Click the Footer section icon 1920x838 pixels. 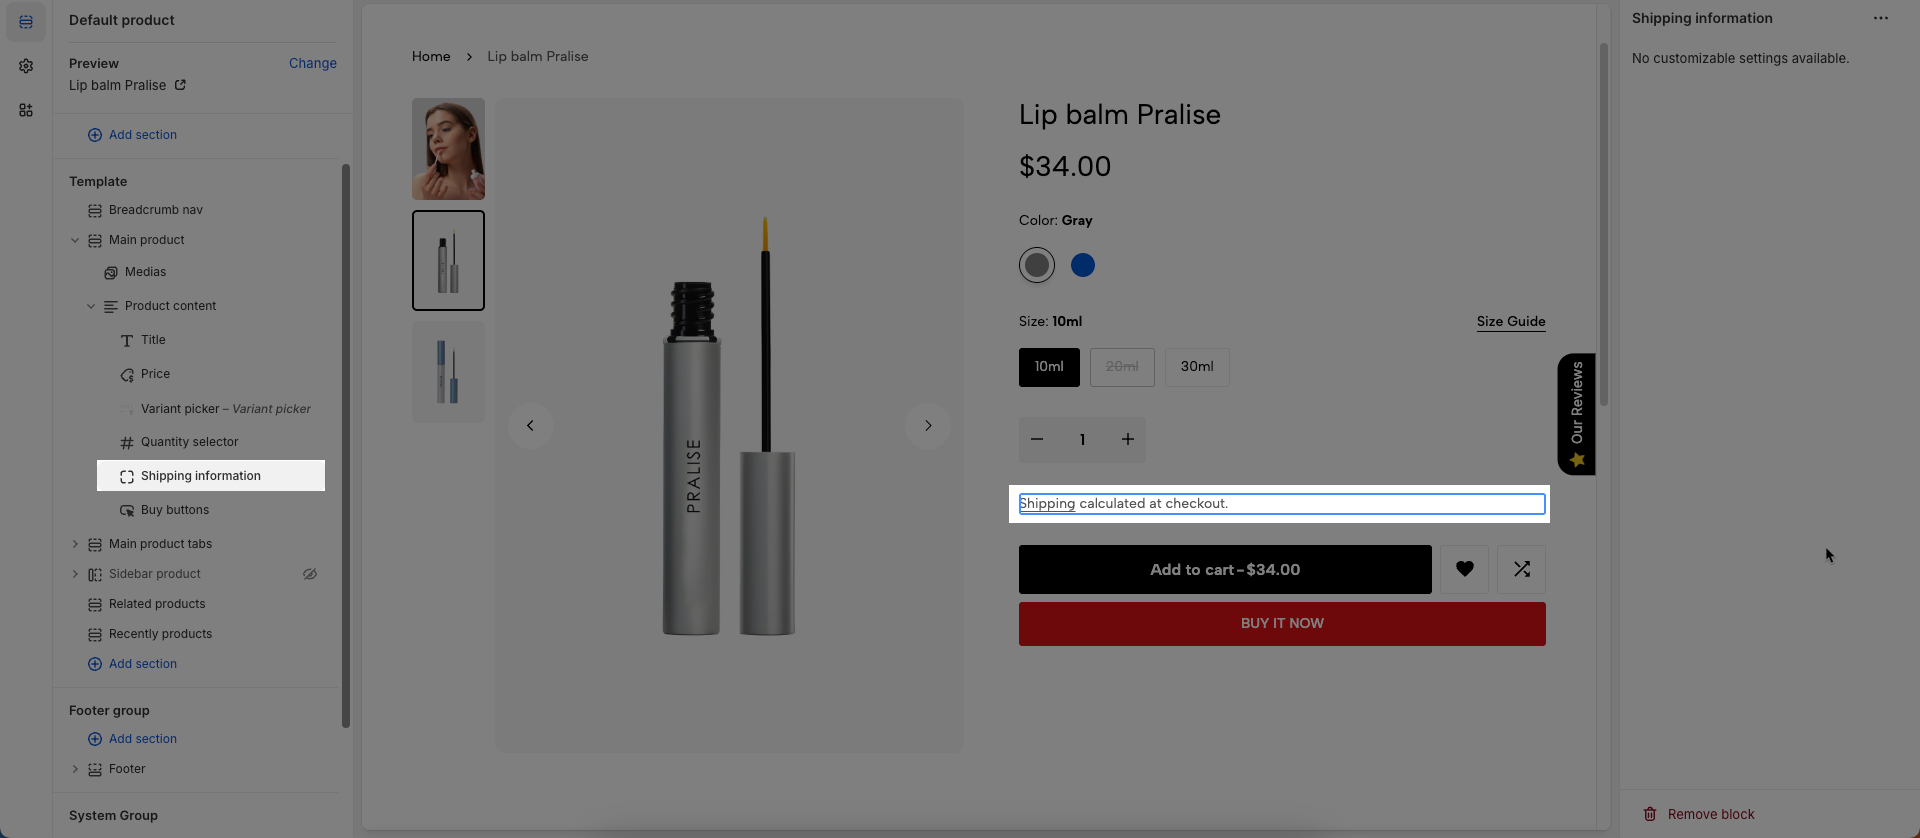tap(95, 769)
